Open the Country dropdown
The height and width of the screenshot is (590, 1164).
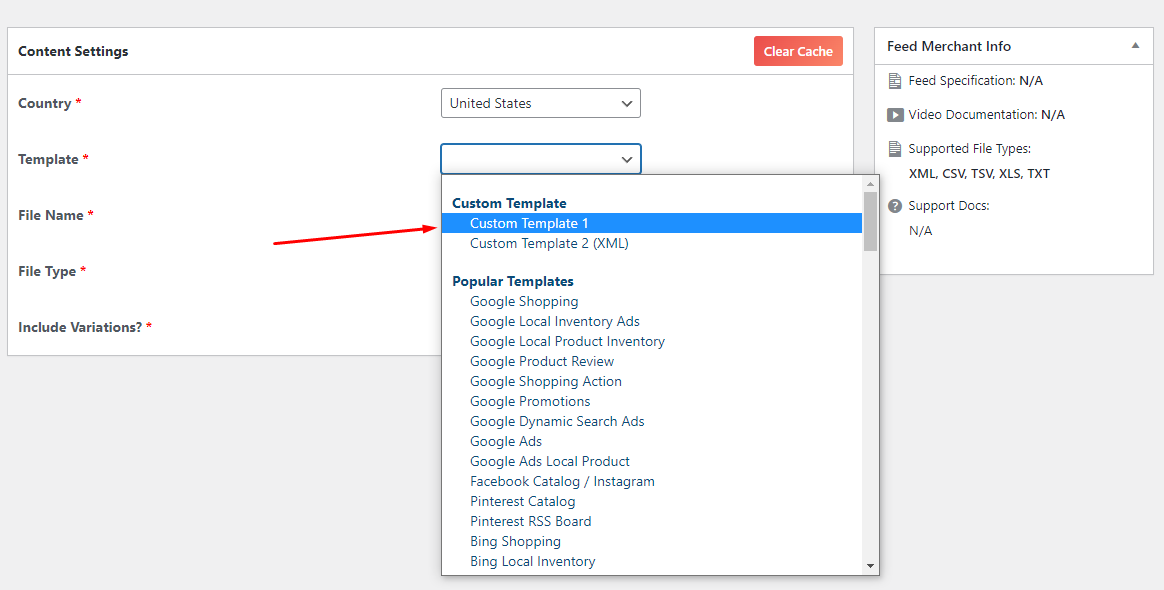[540, 103]
